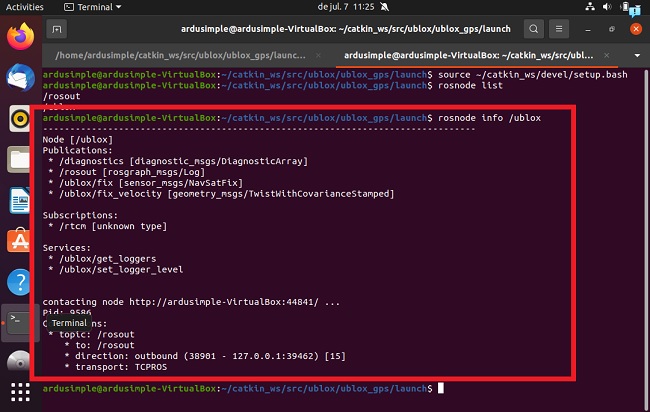Launch Thunderbird mail from the dock
650x412 pixels.
20,78
